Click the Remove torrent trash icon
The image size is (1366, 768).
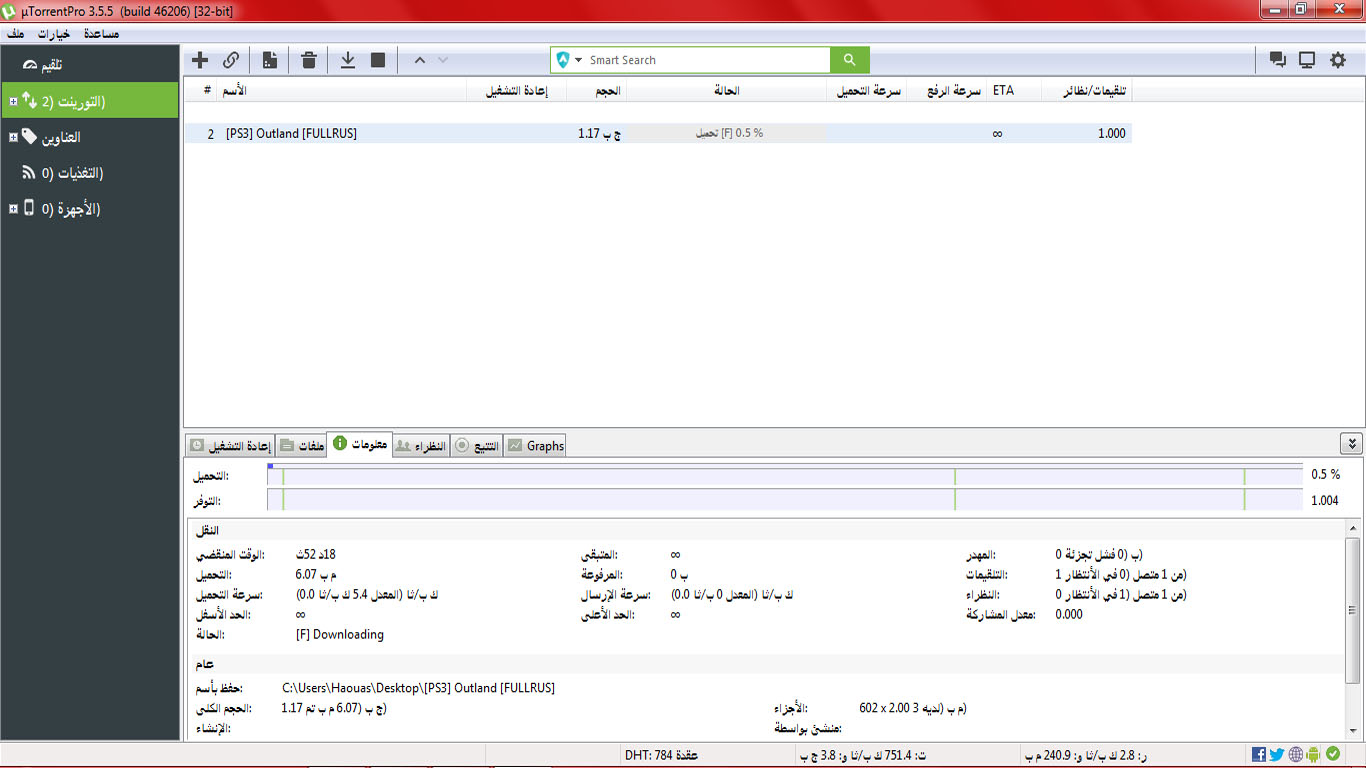pyautogui.click(x=309, y=60)
